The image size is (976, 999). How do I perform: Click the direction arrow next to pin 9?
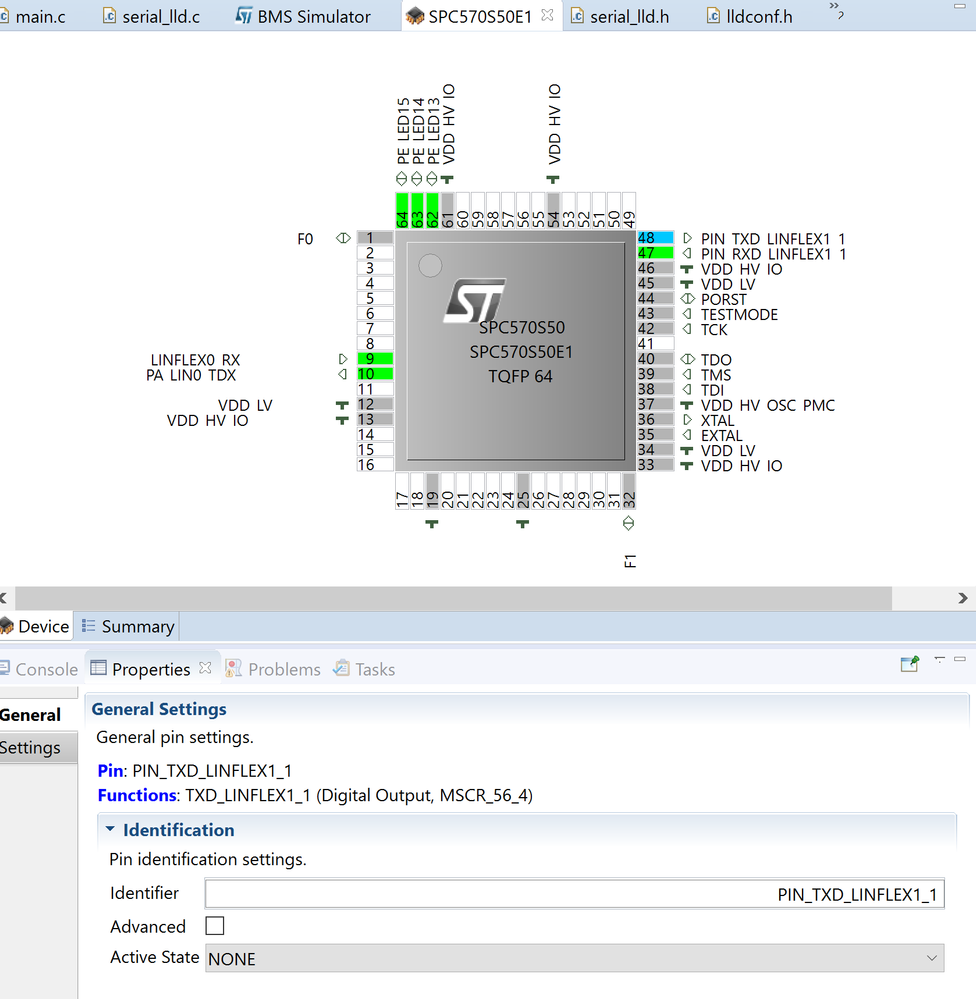pos(343,359)
